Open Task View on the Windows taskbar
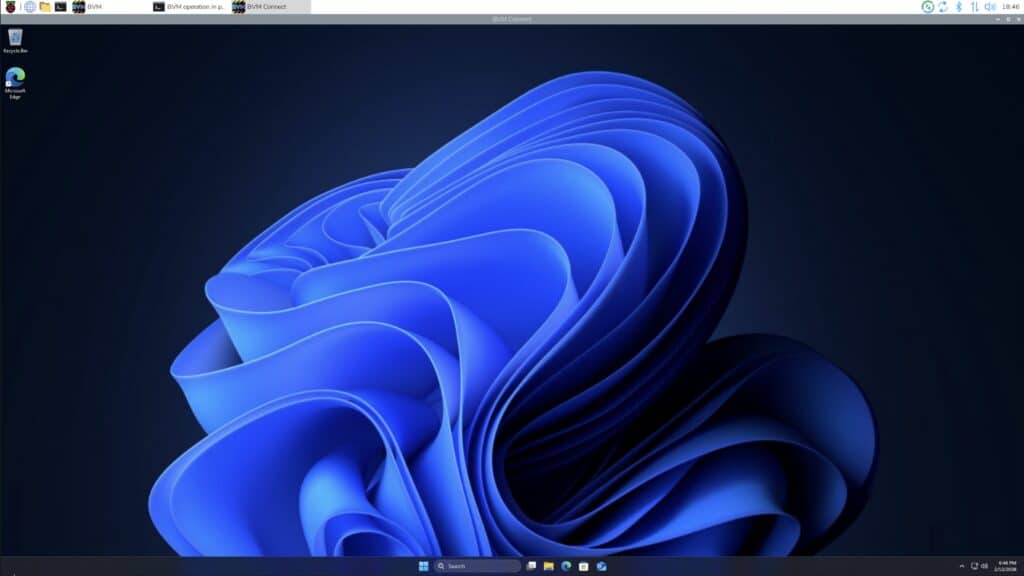Screen dimensions: 1024x576 (531, 566)
